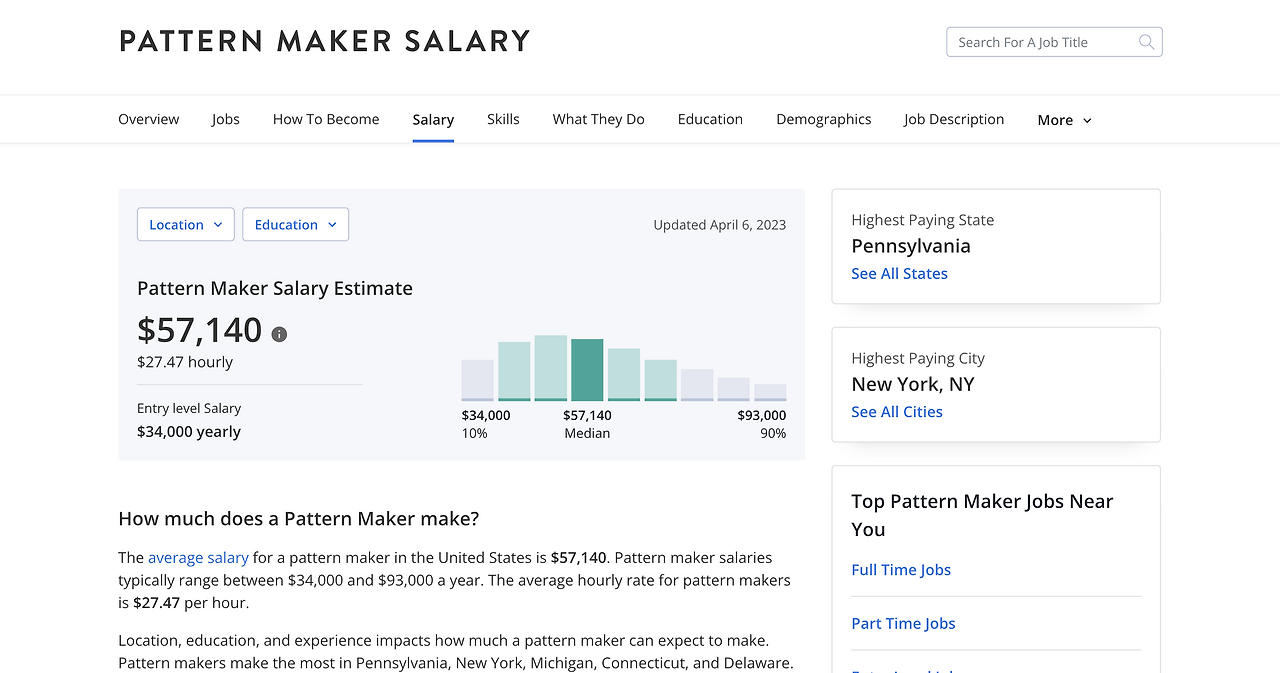Follow the average salary link
Viewport: 1280px width, 673px height.
coord(198,557)
